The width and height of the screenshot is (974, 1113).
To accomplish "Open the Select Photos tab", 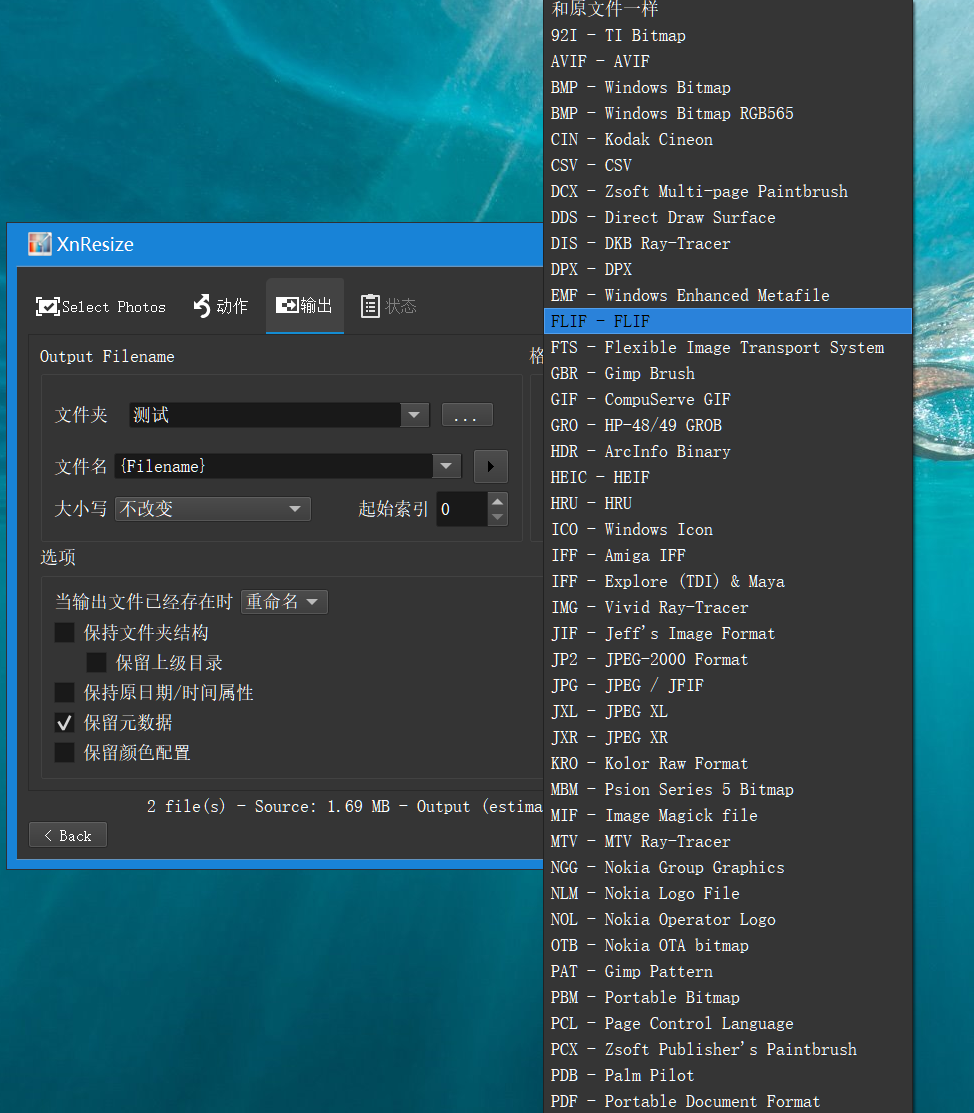I will (x=101, y=307).
